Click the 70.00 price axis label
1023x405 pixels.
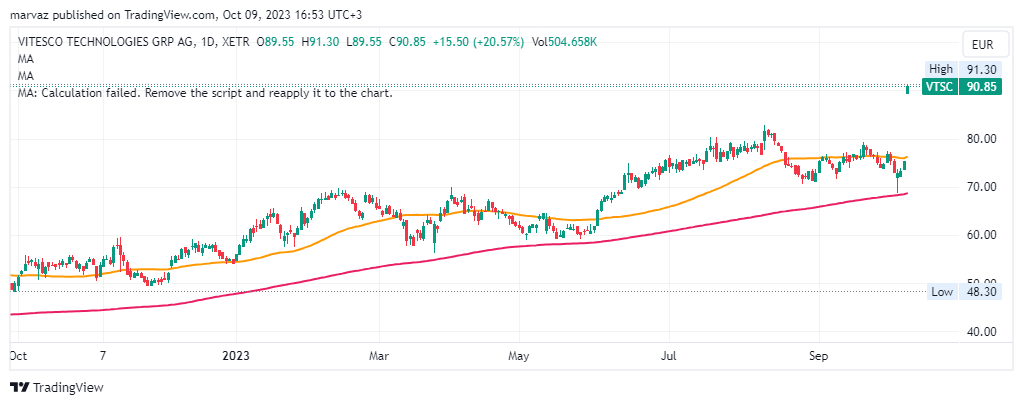(981, 187)
